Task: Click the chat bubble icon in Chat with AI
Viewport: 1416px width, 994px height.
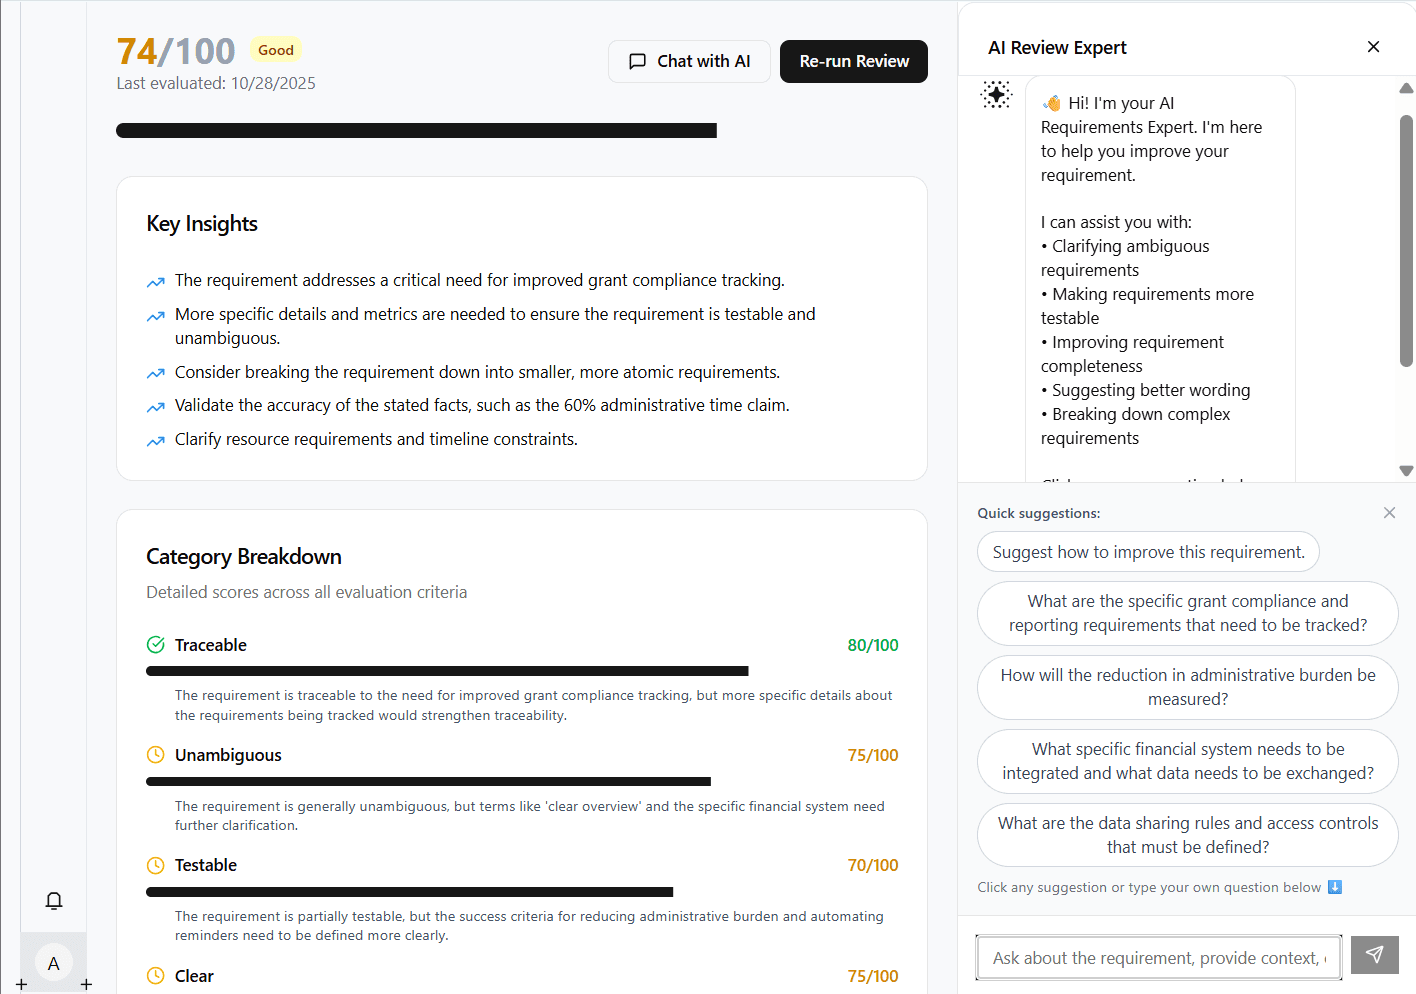Action: pos(637,61)
